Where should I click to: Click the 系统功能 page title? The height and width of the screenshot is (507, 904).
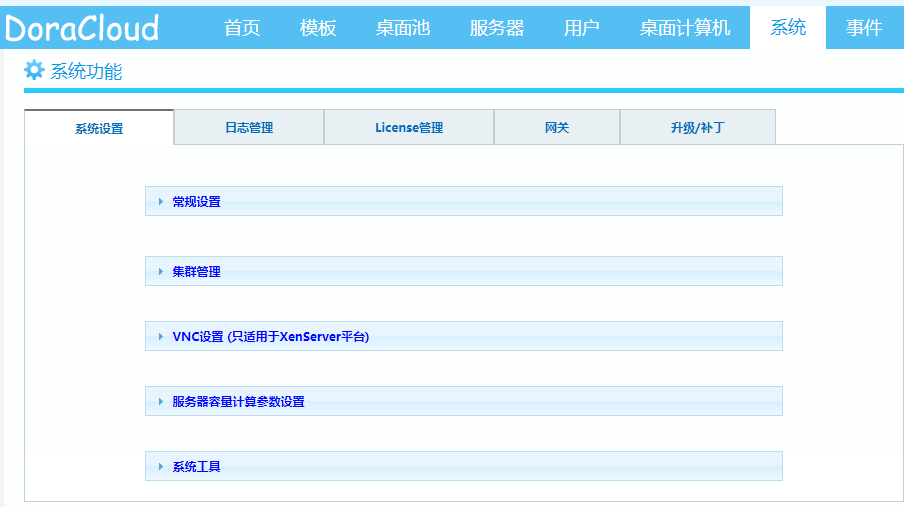(86, 72)
